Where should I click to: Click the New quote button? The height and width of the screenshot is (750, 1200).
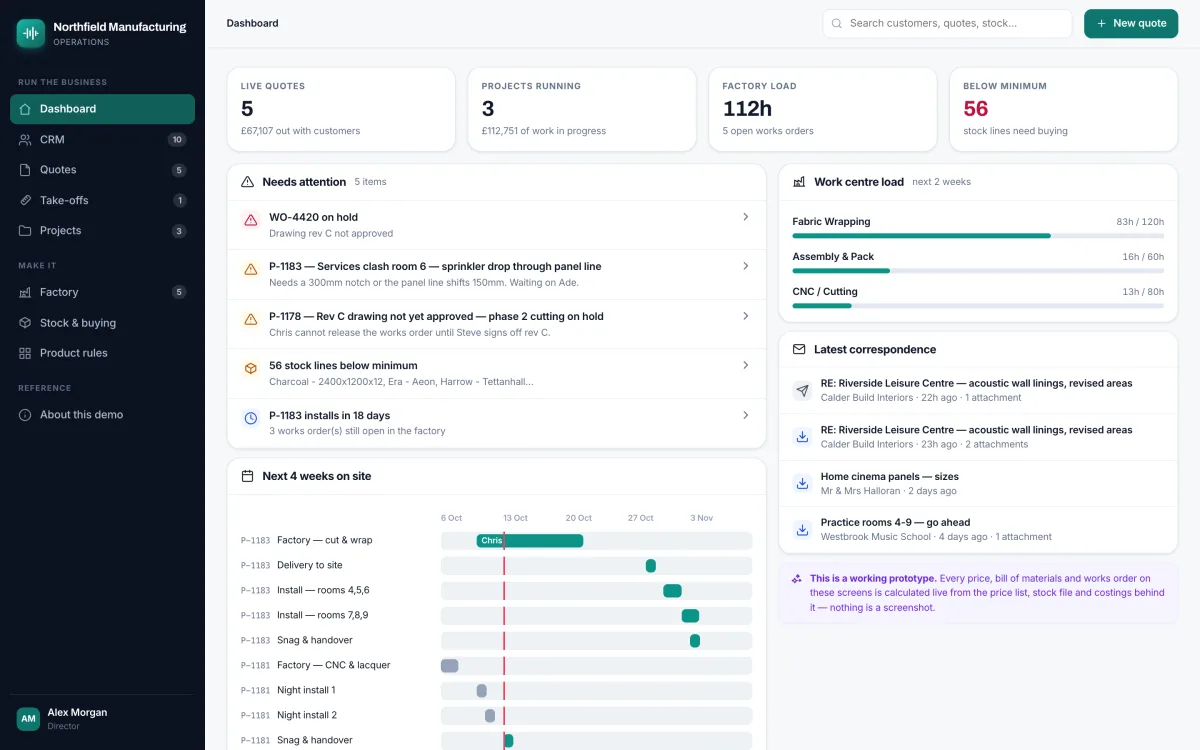click(x=1131, y=23)
